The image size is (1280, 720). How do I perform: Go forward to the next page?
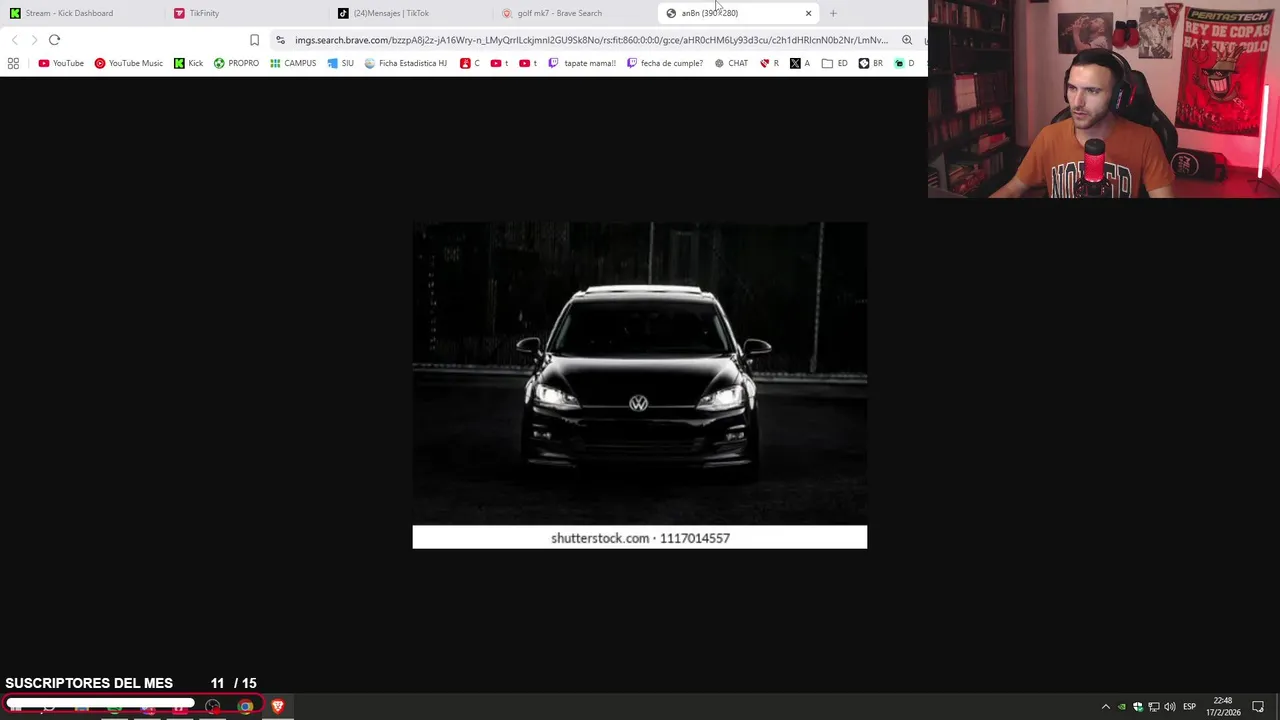34,40
